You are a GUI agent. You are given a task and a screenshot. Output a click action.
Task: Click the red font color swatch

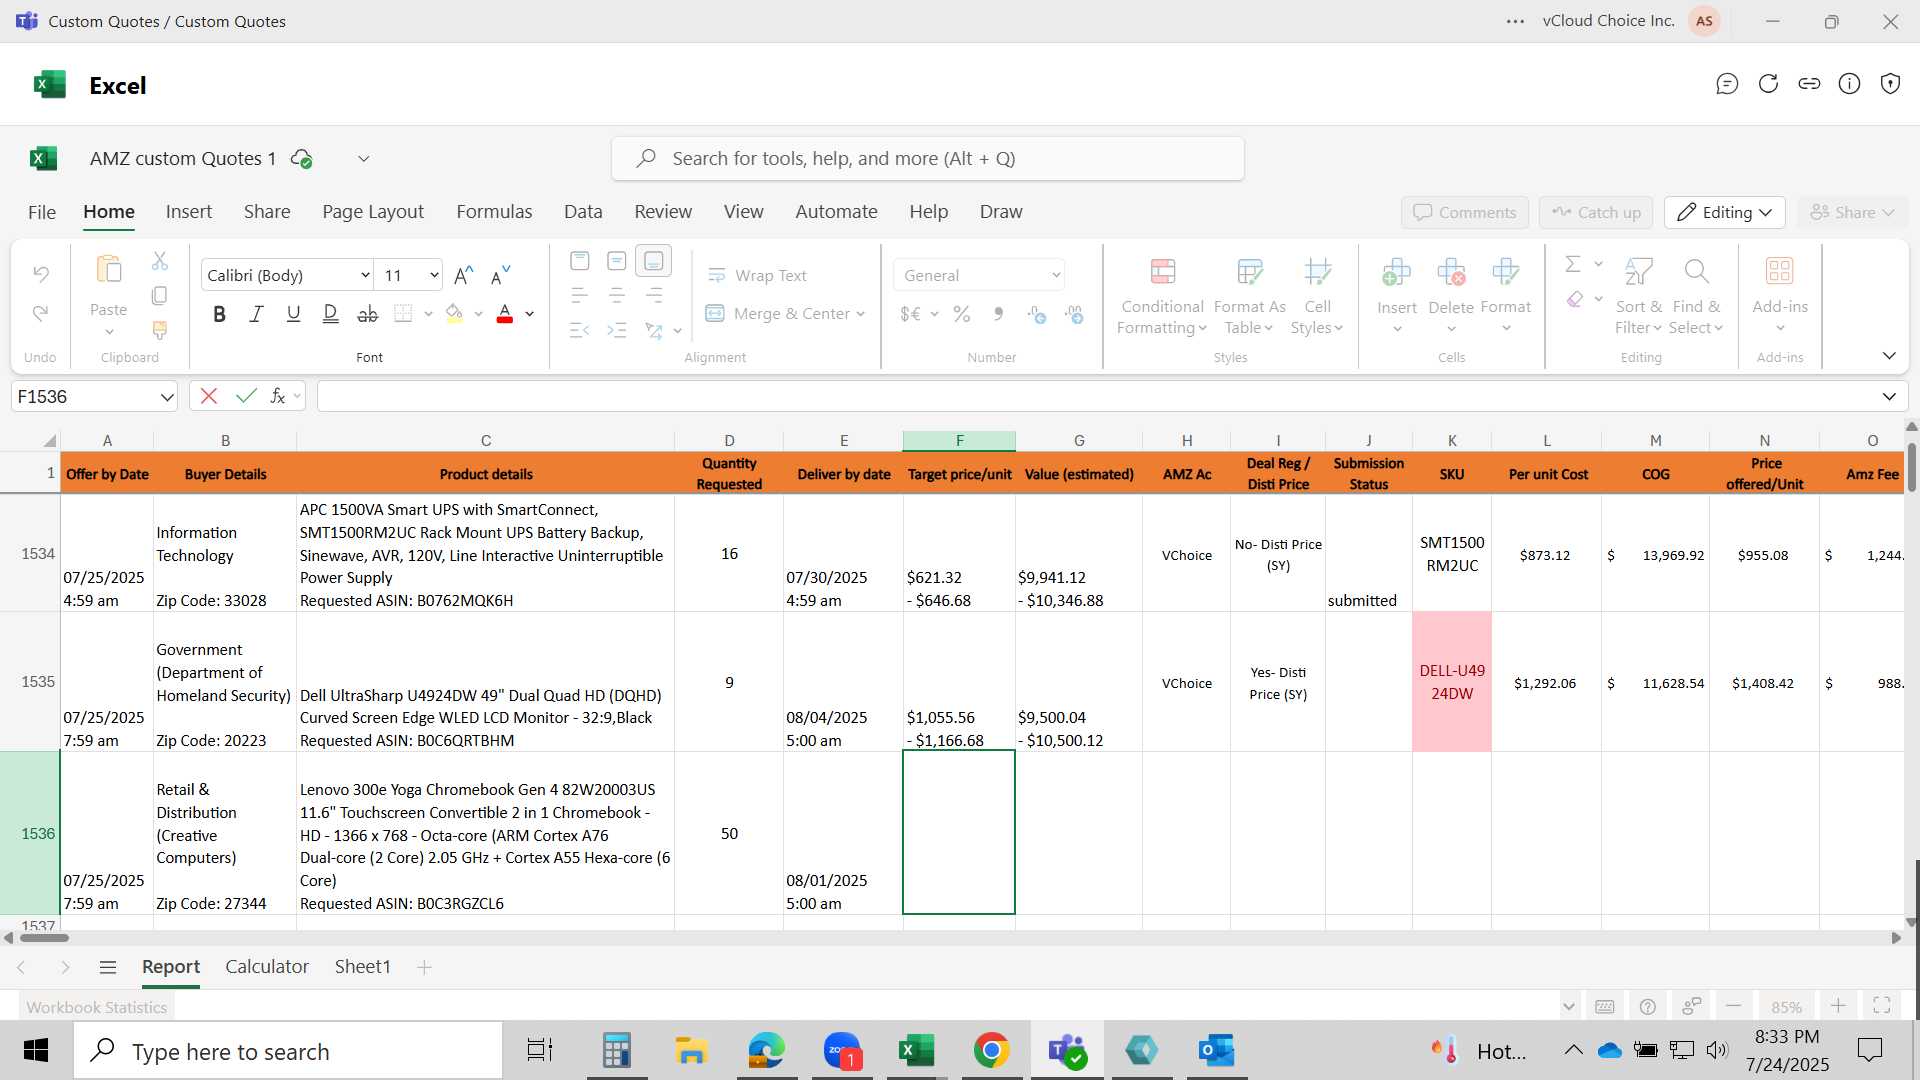pyautogui.click(x=505, y=314)
